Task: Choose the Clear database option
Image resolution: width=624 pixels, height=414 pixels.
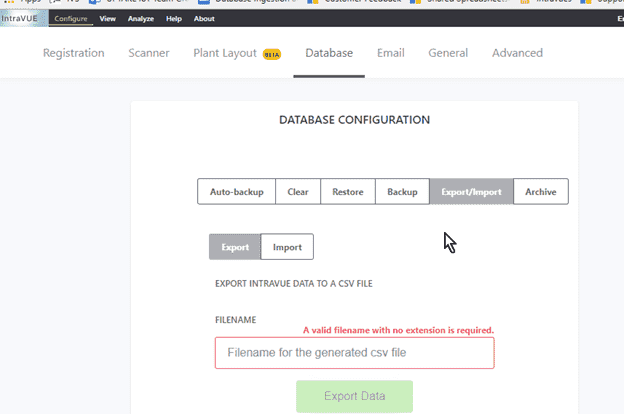Action: point(298,191)
